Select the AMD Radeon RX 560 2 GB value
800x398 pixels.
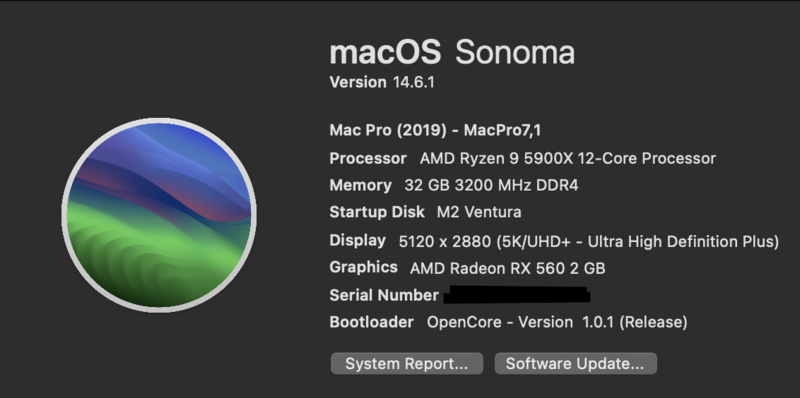coord(508,268)
